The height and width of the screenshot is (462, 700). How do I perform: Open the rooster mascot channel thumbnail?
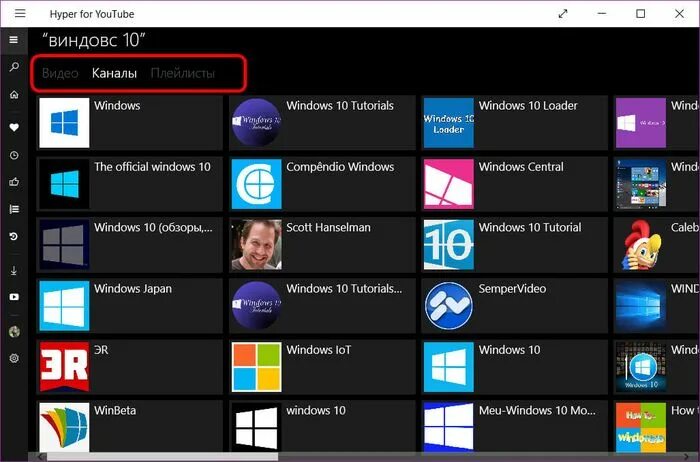coord(641,245)
